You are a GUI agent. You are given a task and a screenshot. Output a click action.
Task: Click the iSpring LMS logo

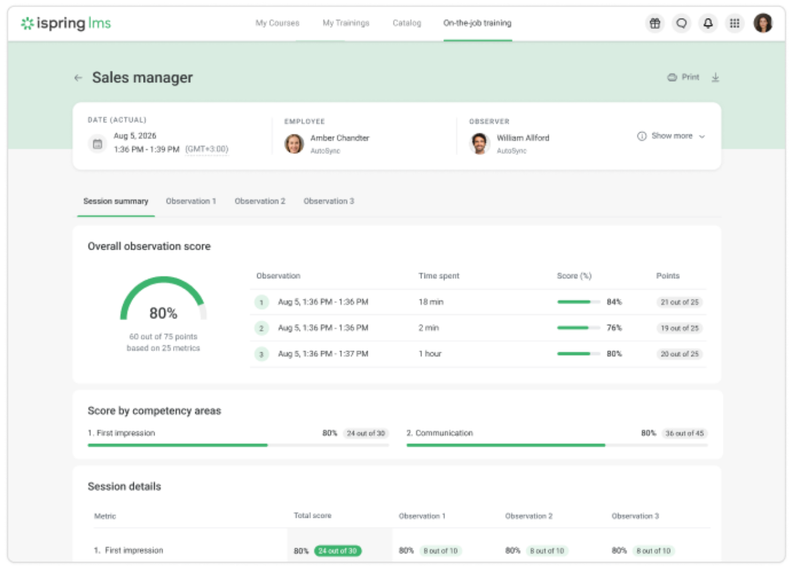[x=66, y=23]
